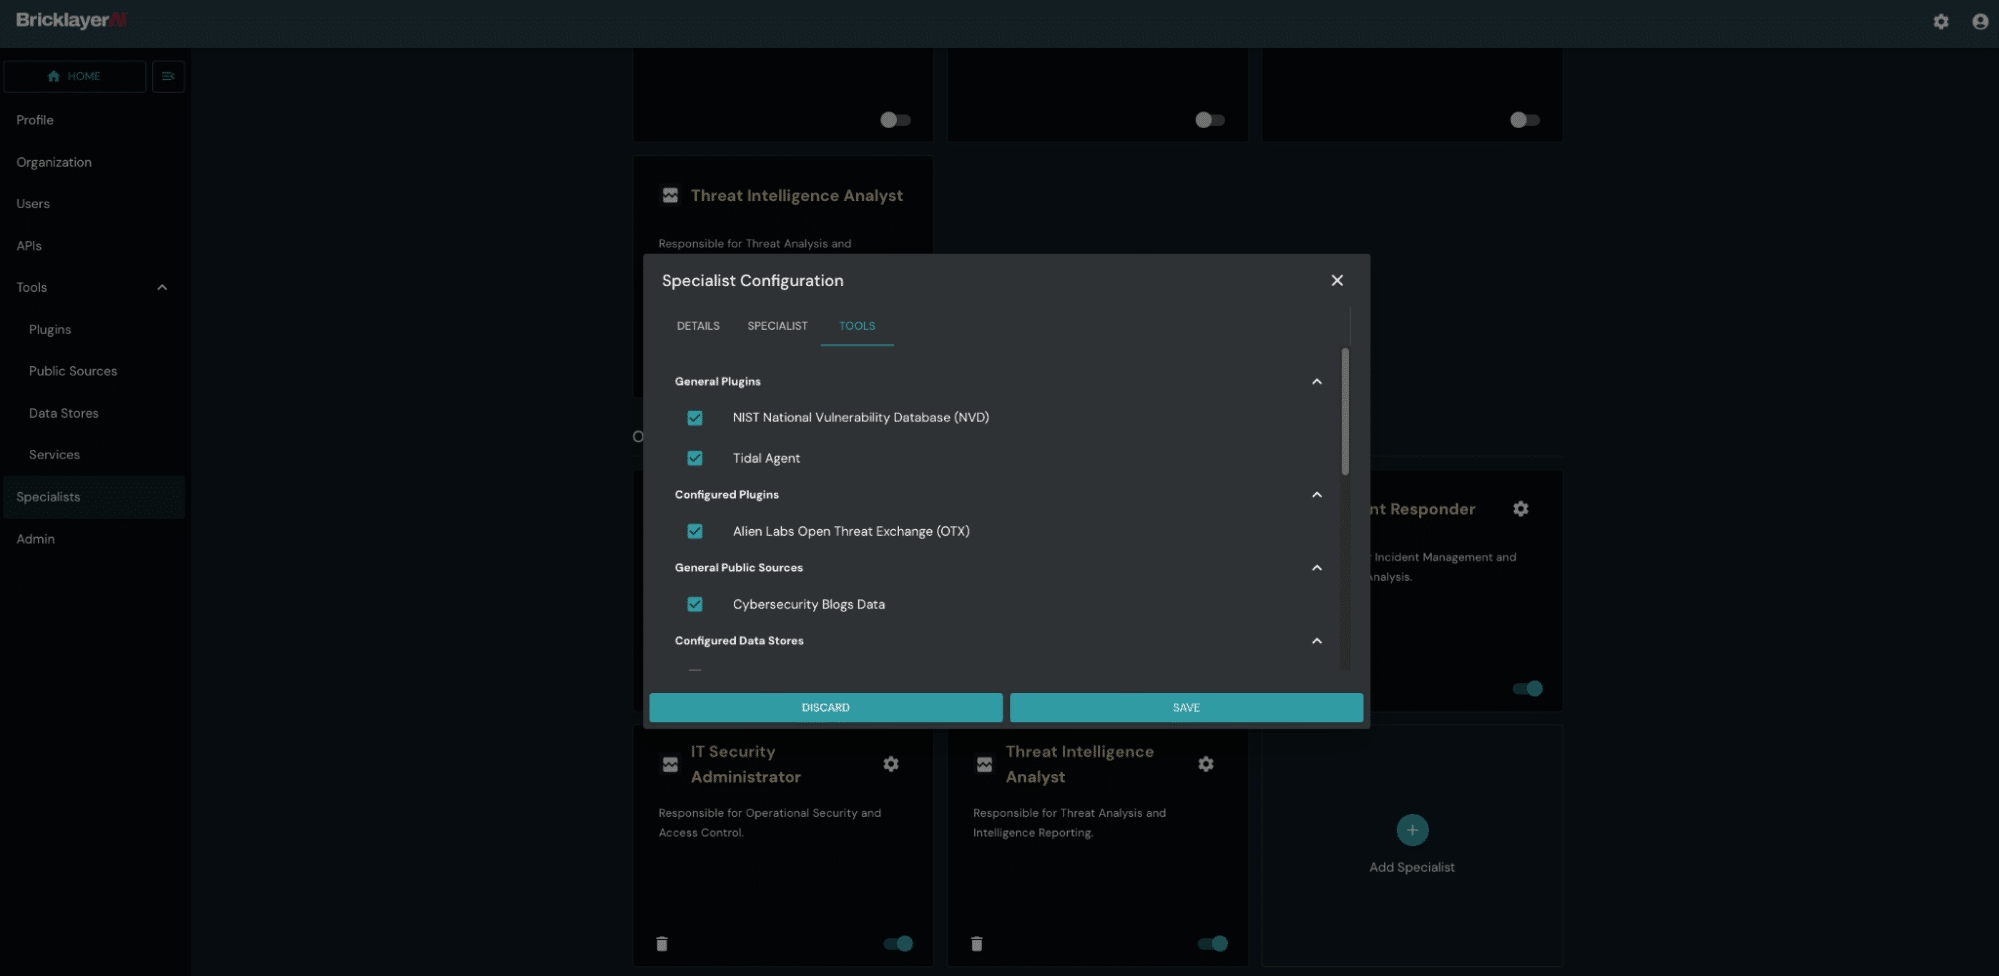The image size is (1999, 977).
Task: Uncheck NIST National Vulnerability Database (NVD)
Action: [695, 418]
